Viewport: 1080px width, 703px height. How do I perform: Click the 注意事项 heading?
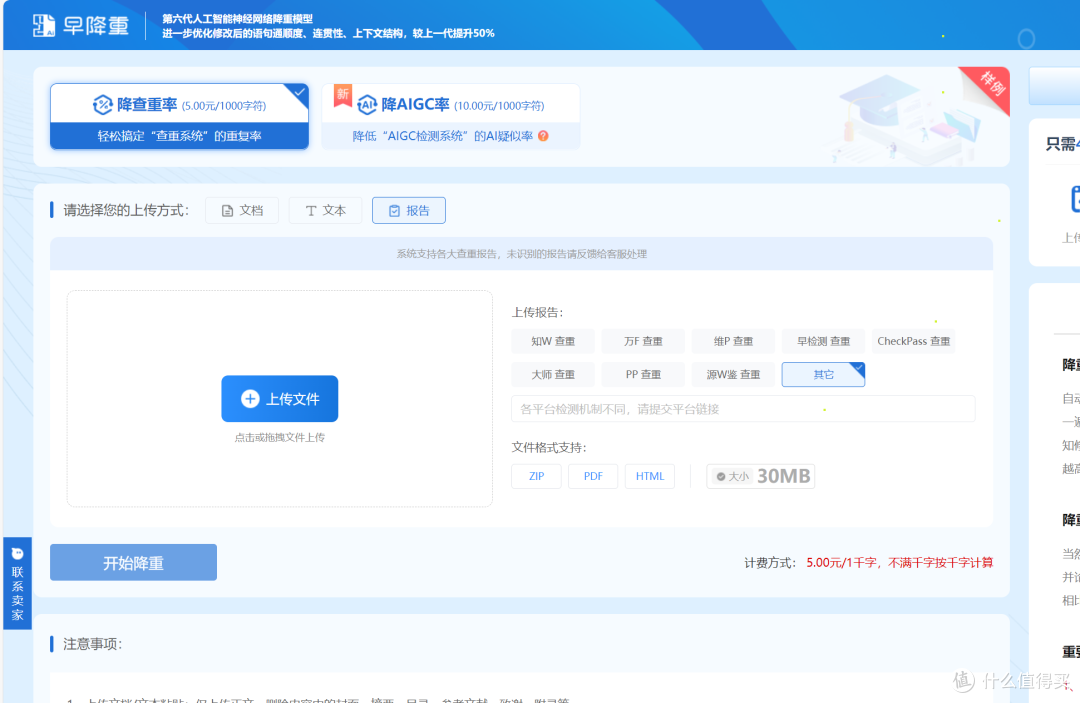pyautogui.click(x=92, y=644)
